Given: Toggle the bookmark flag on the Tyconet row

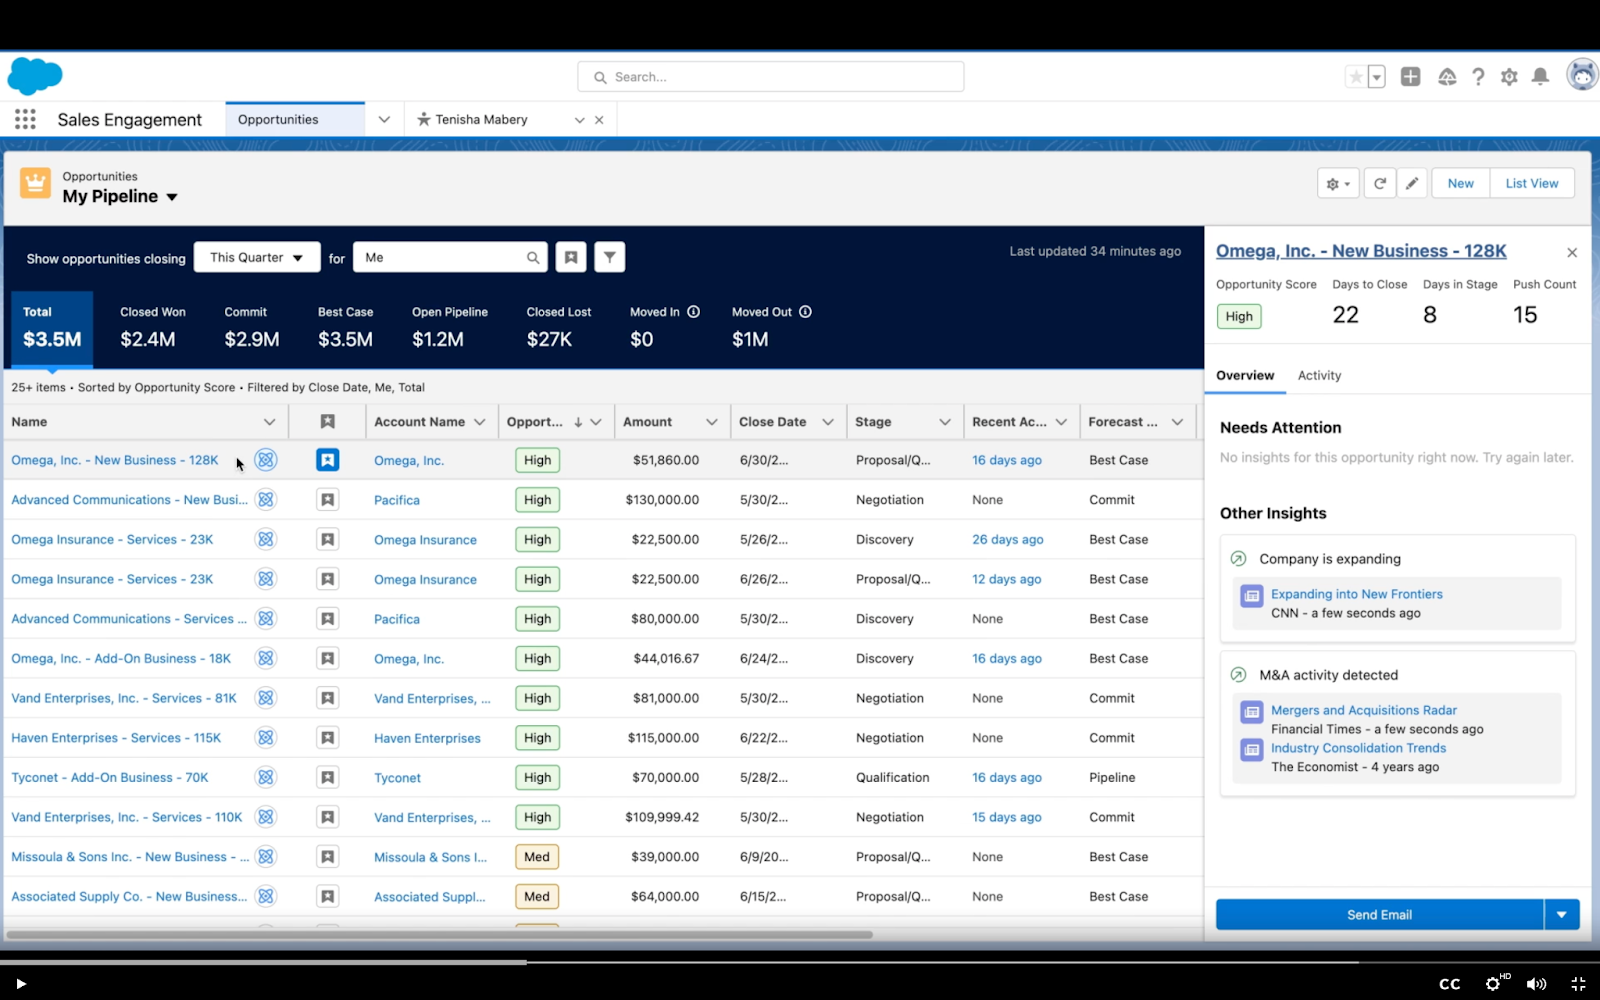Looking at the screenshot, I should tap(327, 777).
